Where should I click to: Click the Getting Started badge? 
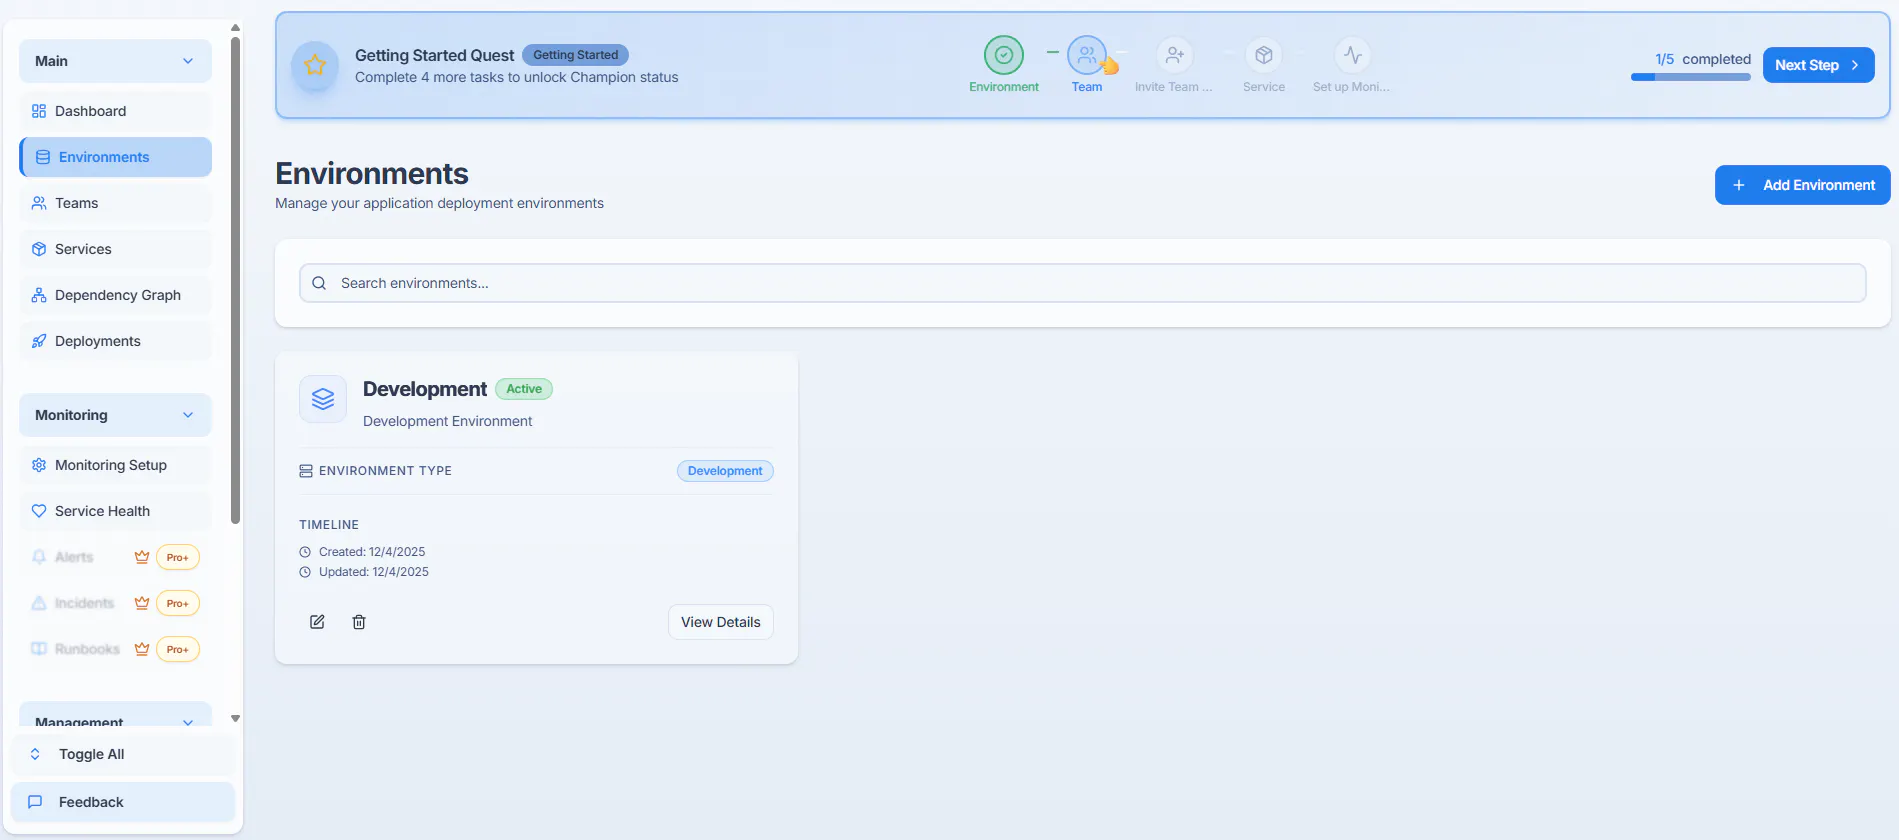[575, 55]
